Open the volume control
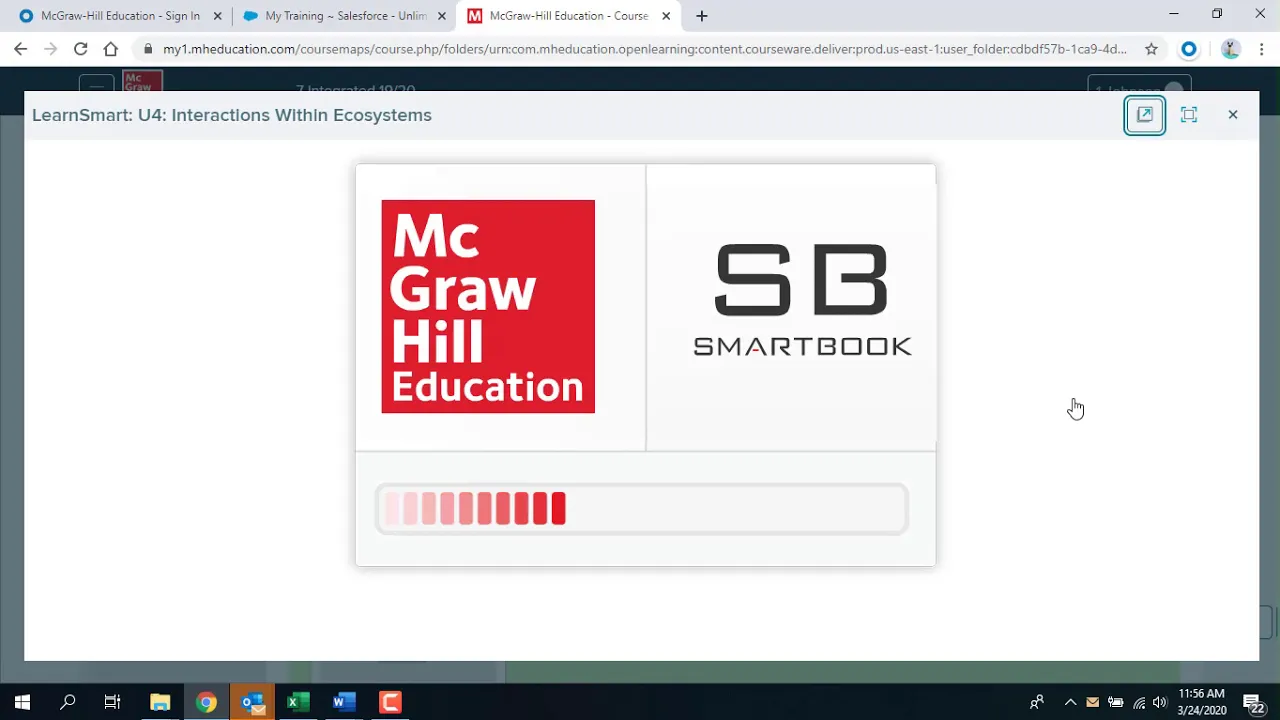Viewport: 1280px width, 720px height. [1160, 702]
